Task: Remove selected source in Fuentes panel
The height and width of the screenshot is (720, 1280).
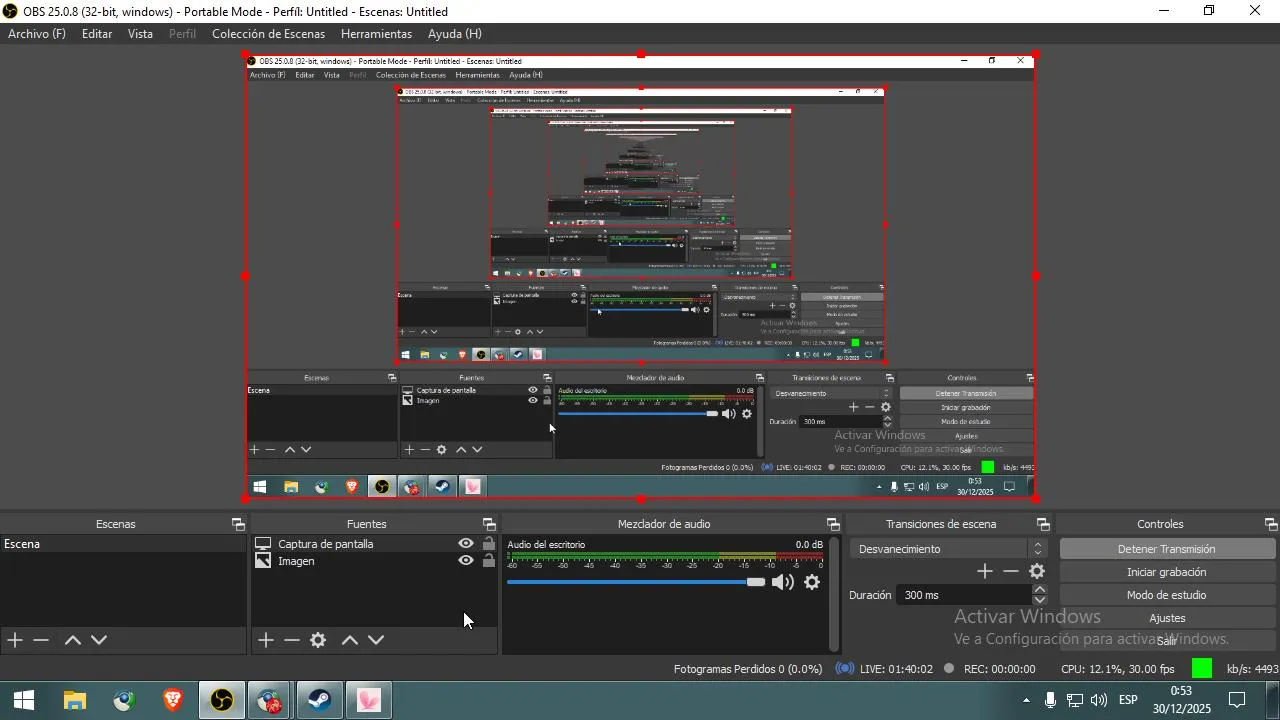Action: pyautogui.click(x=292, y=640)
